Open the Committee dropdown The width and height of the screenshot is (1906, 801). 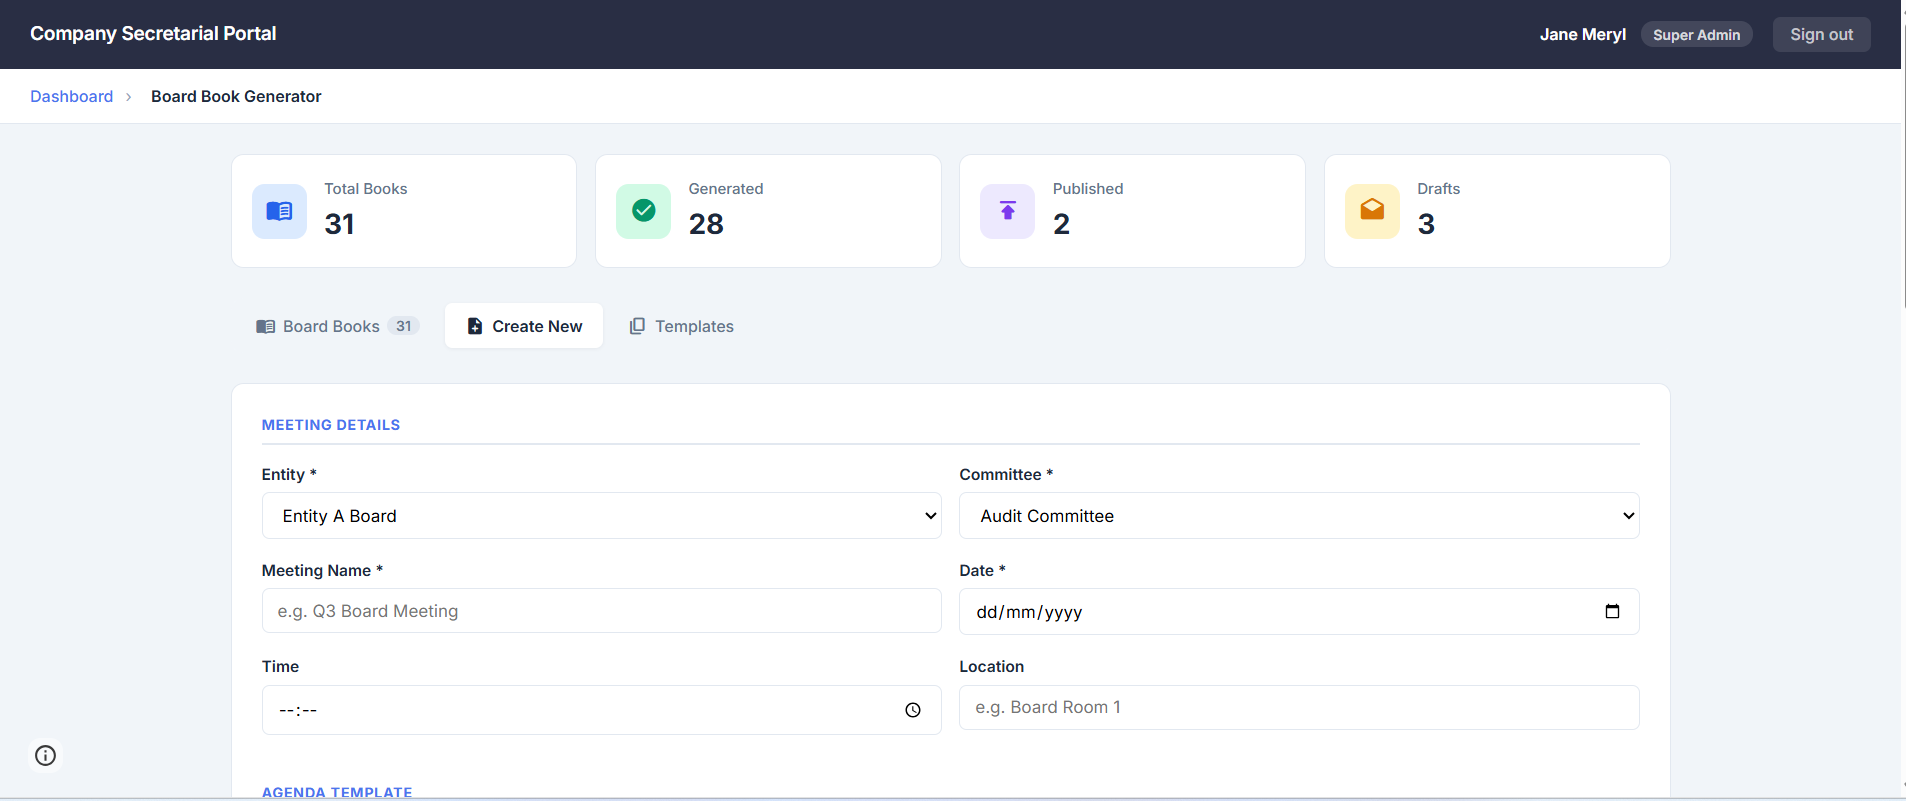1299,516
